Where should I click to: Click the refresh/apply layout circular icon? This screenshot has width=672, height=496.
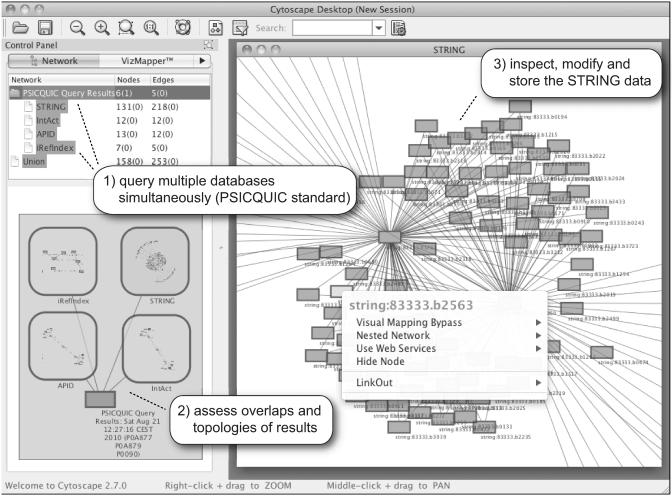tap(182, 27)
